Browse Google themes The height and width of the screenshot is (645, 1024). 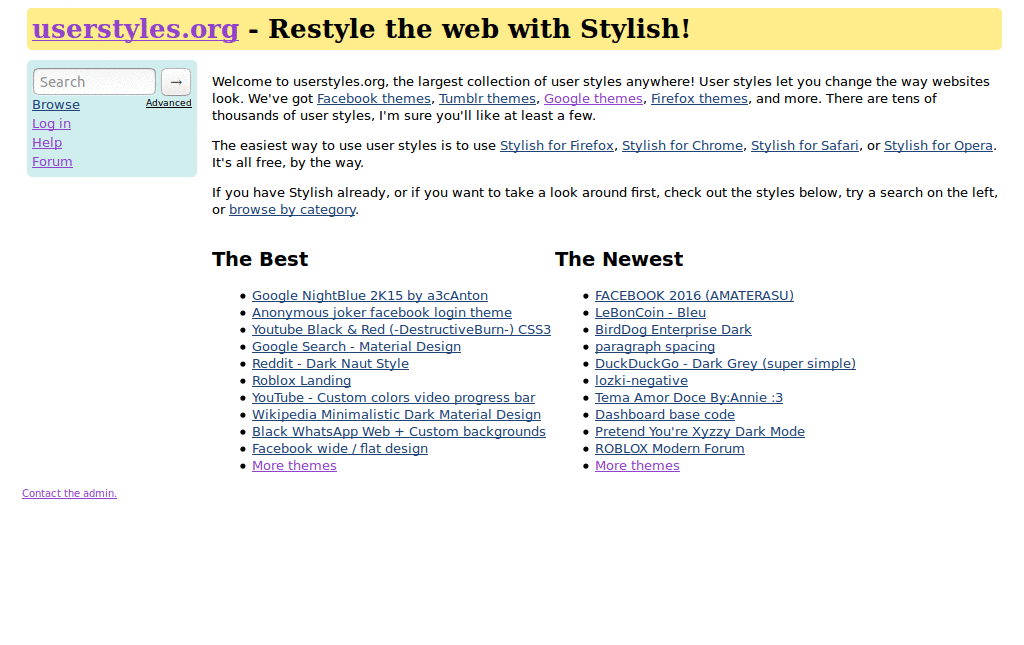(593, 98)
